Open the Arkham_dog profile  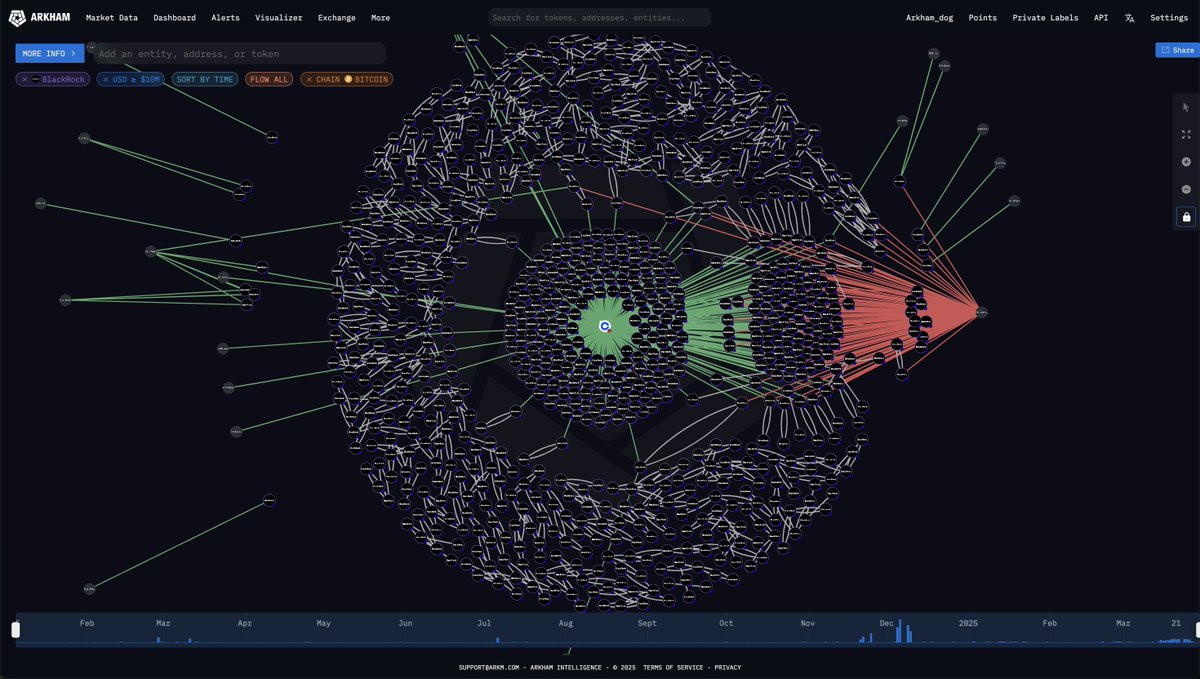pos(930,18)
